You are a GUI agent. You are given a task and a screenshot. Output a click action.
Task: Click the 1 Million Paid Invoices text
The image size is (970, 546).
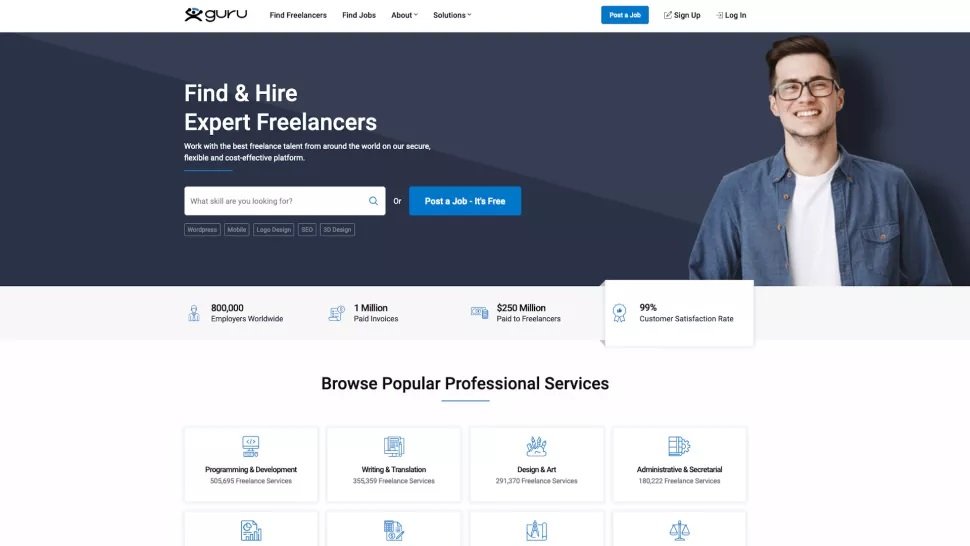(x=376, y=313)
